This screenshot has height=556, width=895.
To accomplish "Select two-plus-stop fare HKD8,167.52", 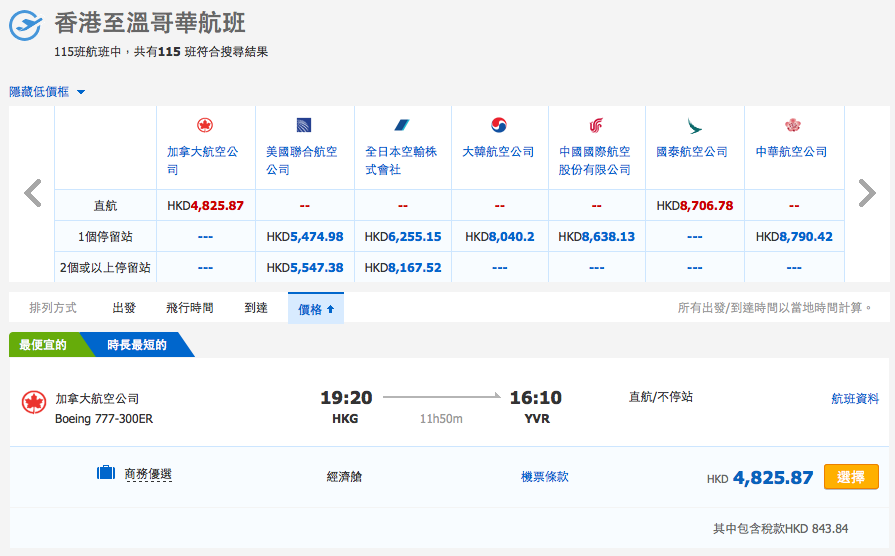I will [403, 267].
